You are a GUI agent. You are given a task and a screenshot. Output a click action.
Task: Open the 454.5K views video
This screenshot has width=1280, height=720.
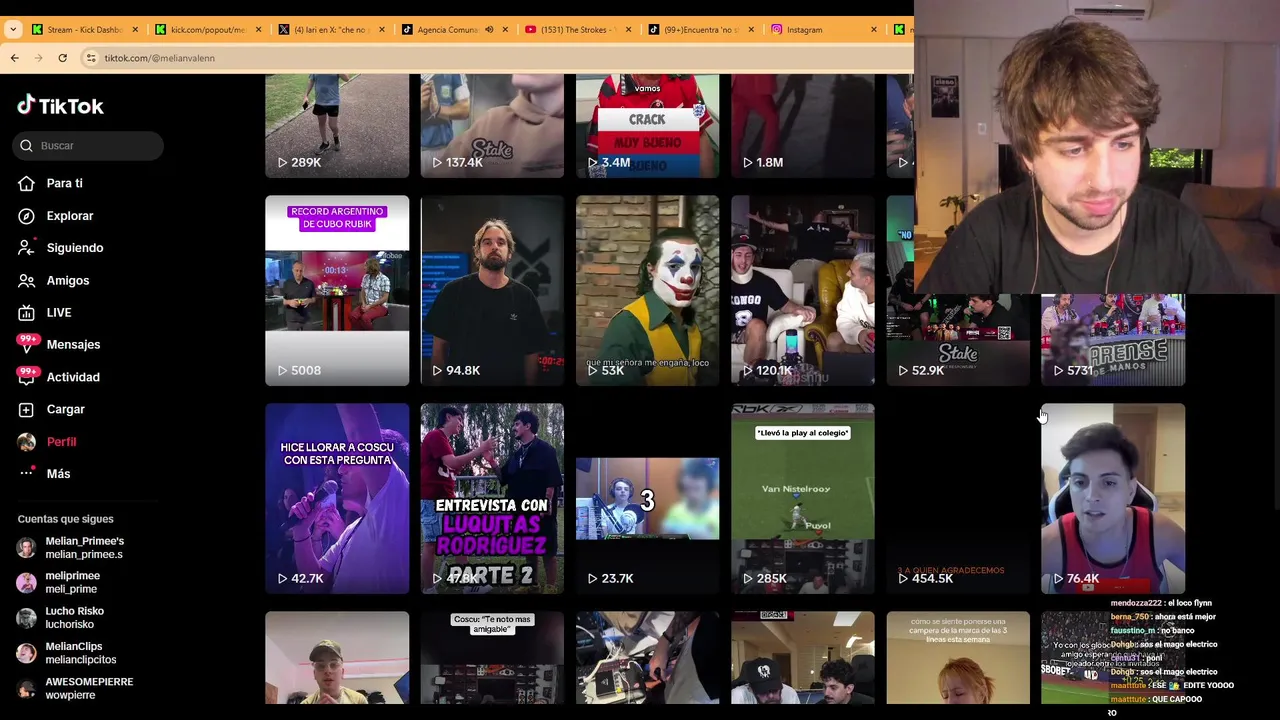pos(958,498)
